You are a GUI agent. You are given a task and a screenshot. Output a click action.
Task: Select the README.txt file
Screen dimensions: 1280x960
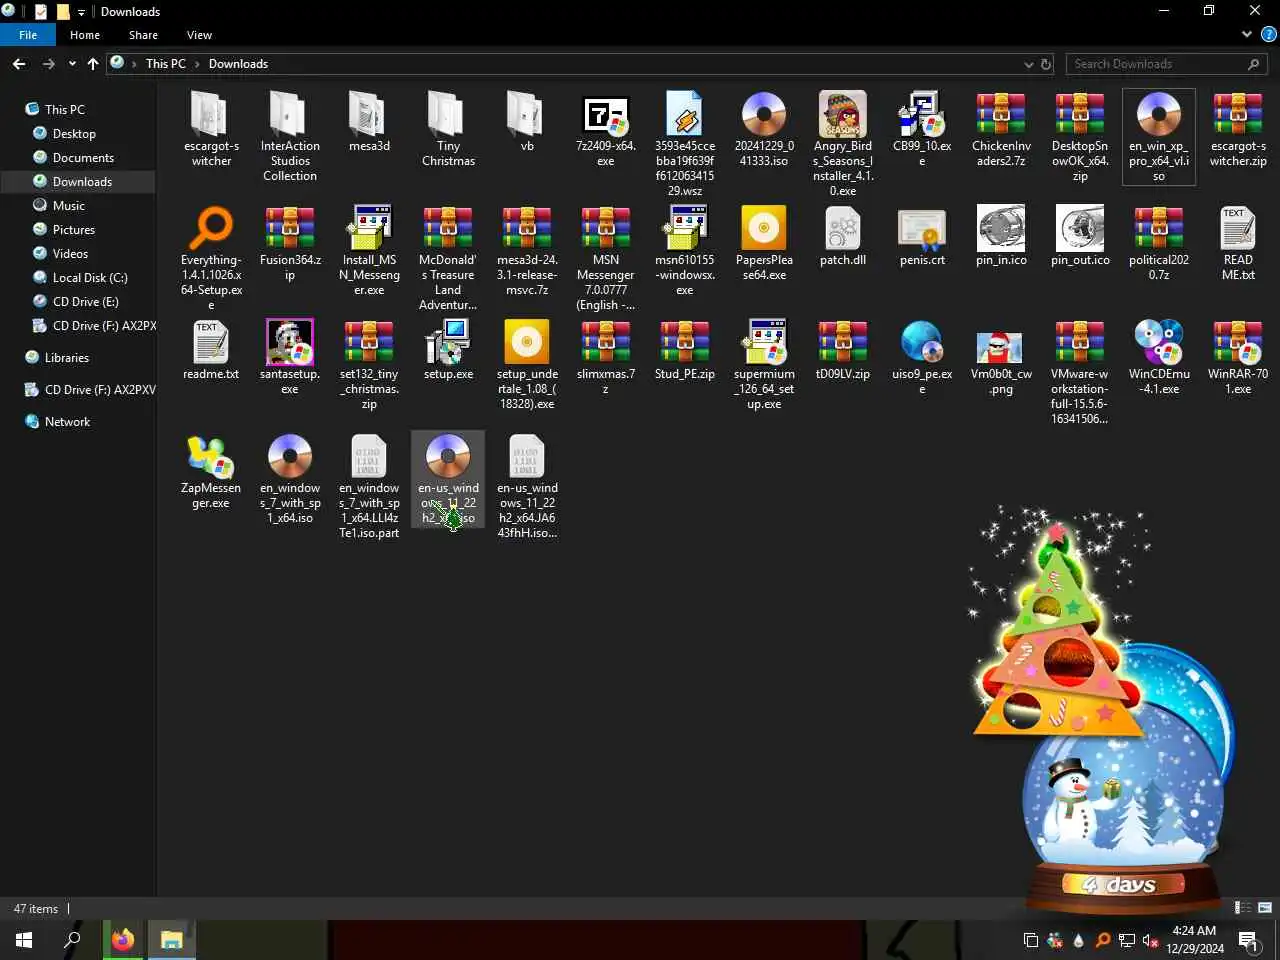[1238, 243]
